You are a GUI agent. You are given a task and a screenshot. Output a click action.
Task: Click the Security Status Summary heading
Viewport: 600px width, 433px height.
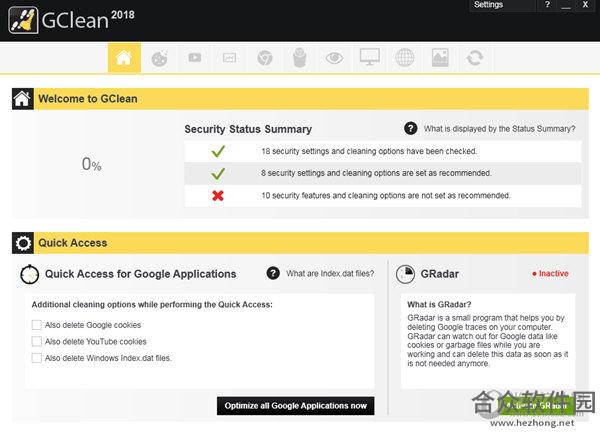tap(248, 129)
